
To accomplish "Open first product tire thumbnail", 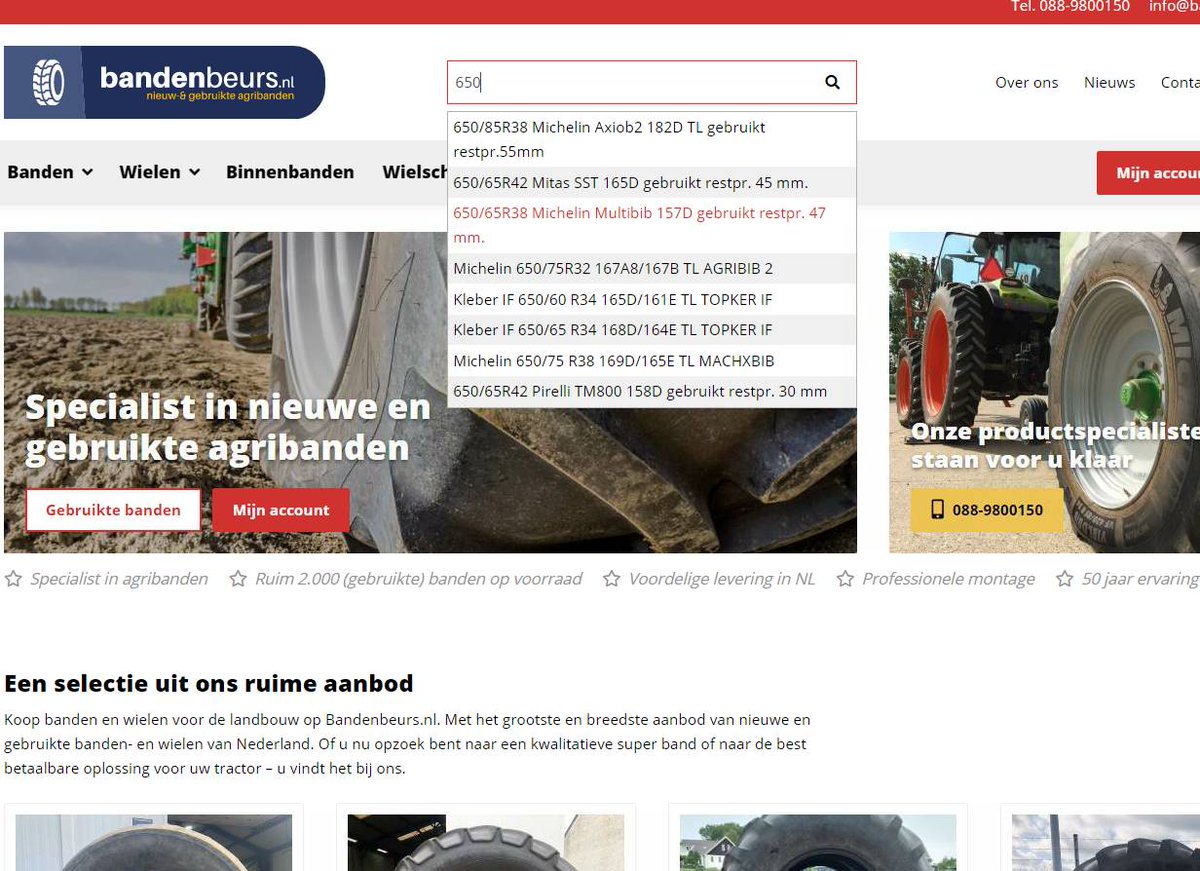I will click(x=154, y=842).
